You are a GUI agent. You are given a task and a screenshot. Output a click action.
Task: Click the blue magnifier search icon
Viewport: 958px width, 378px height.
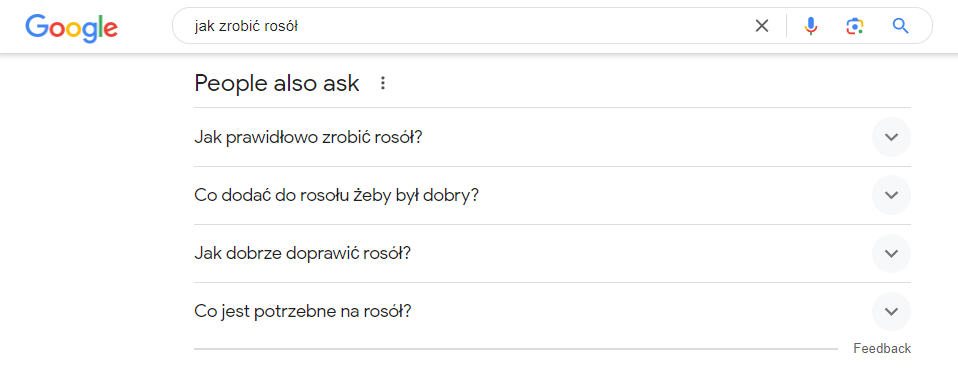click(901, 26)
